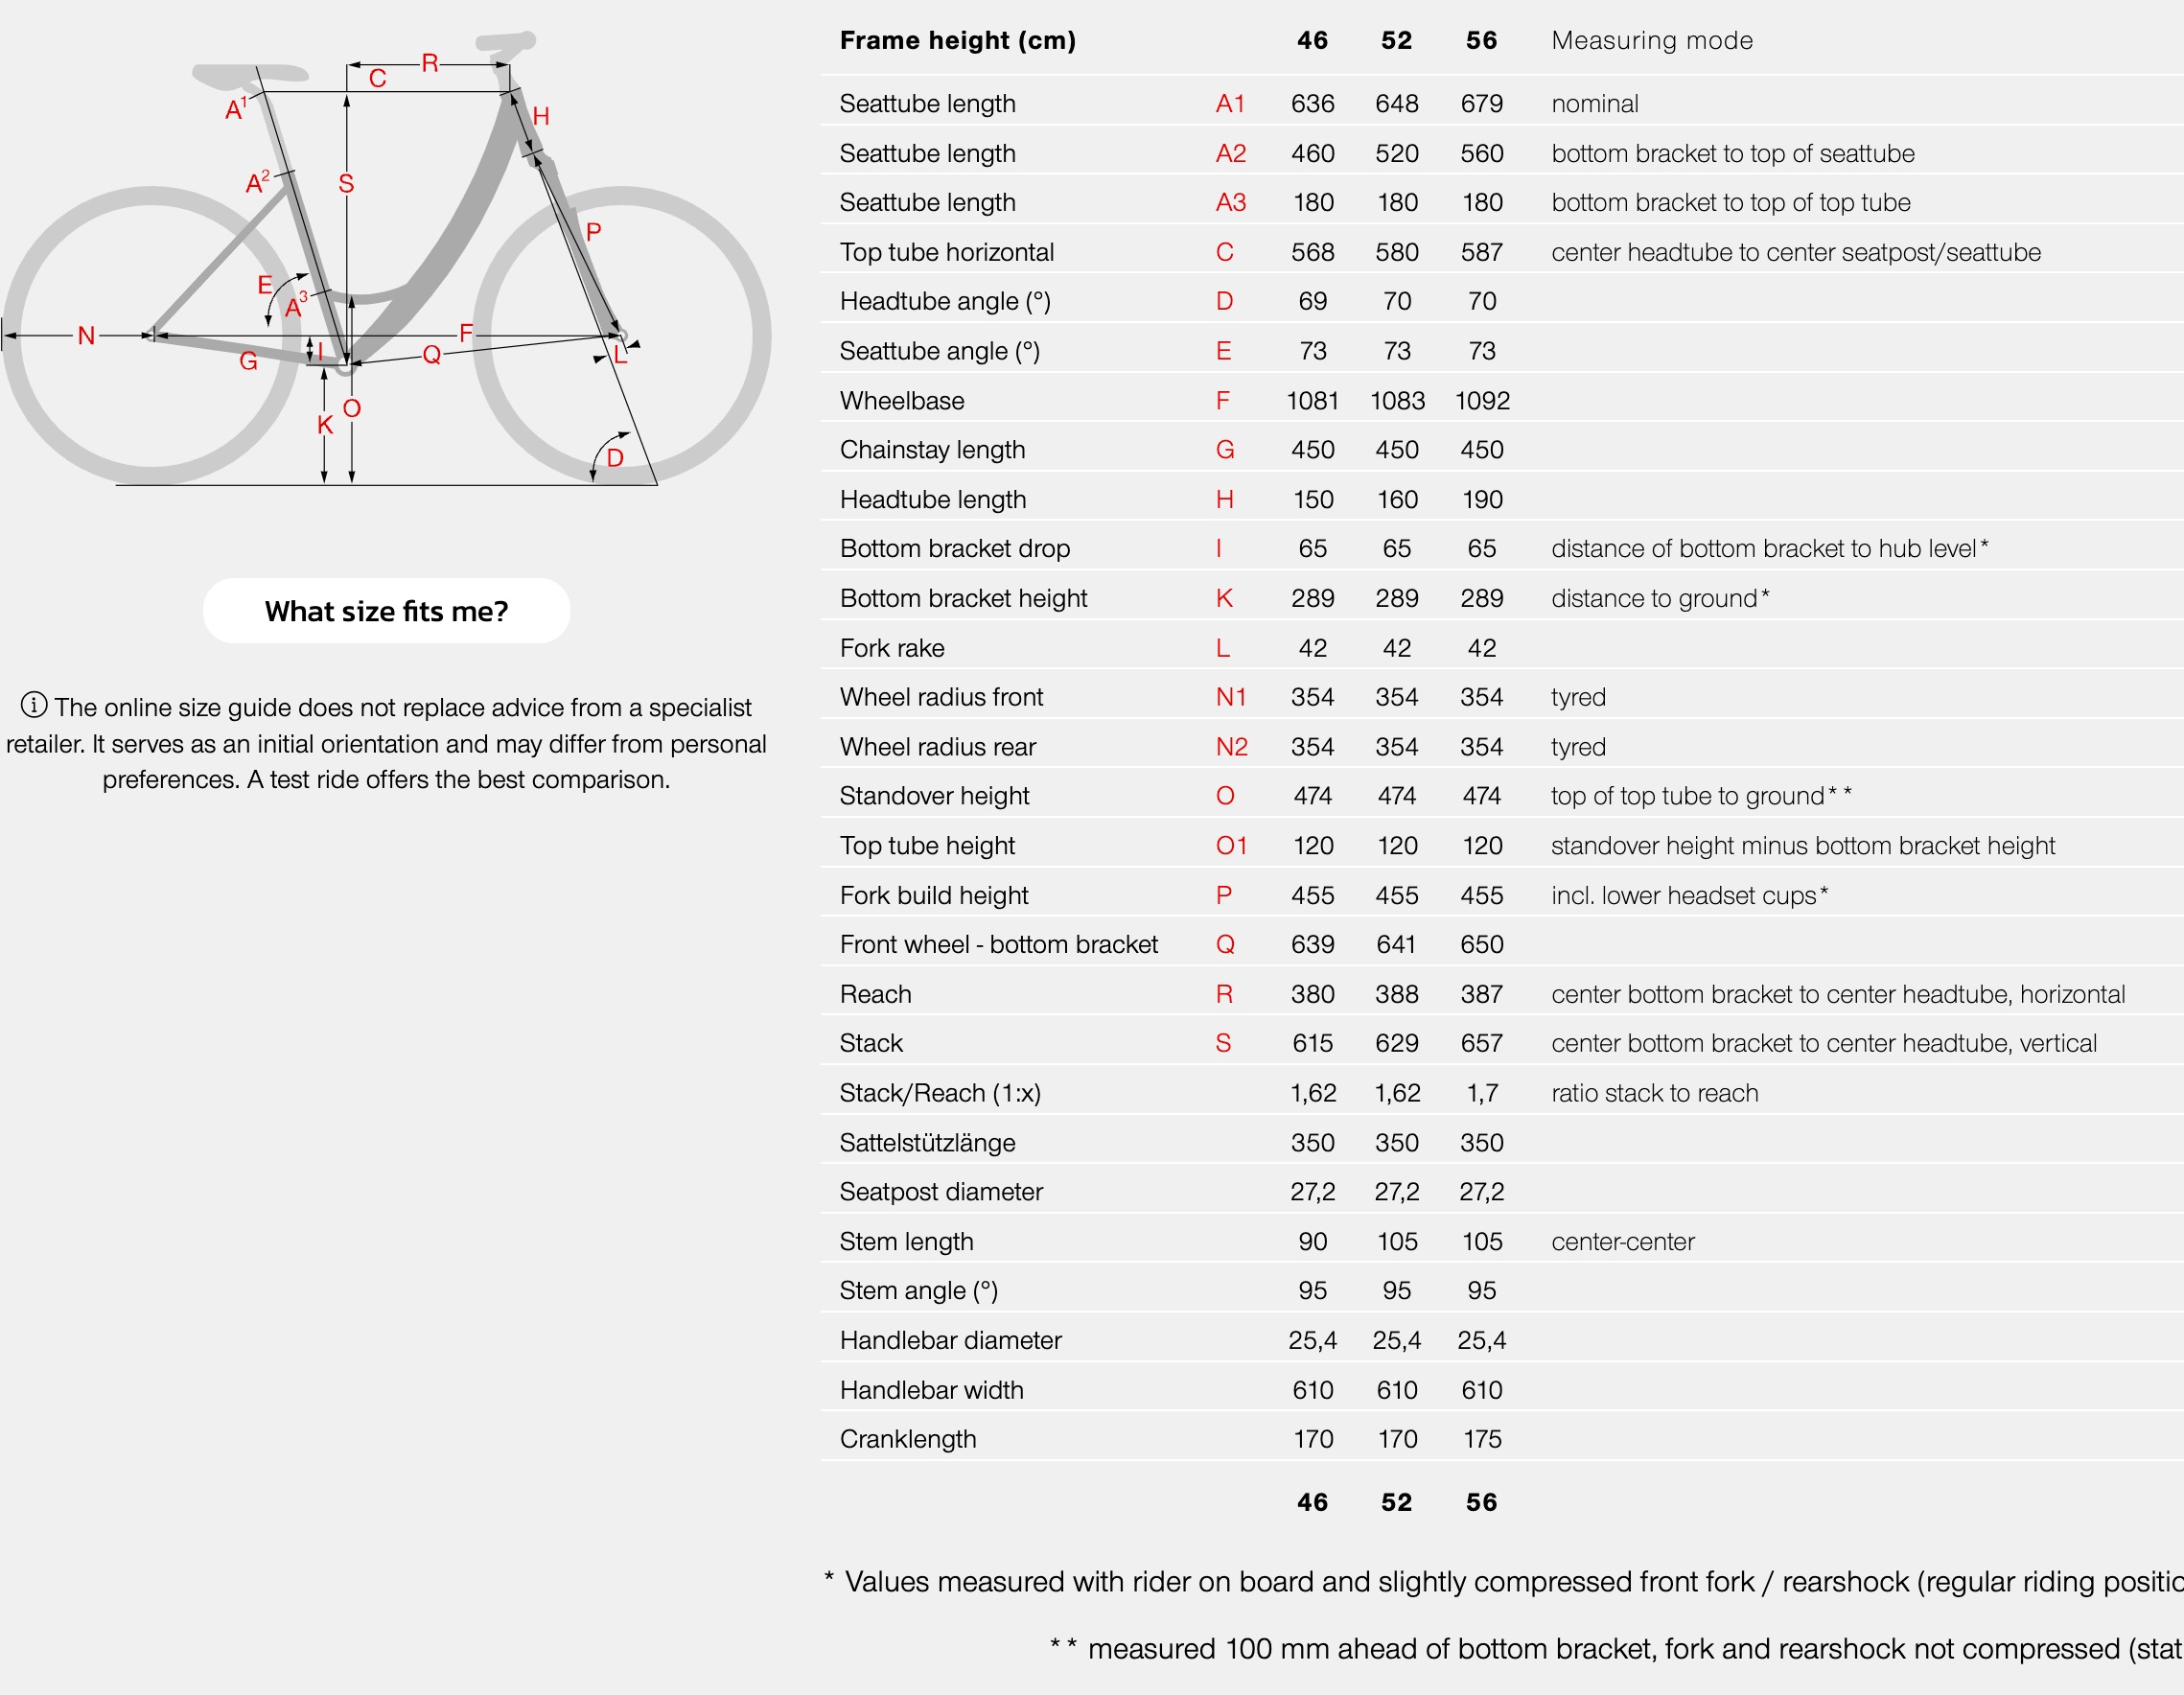Click the H headtube label in diagram
Screen dimensions: 2184x1695
[x=541, y=116]
